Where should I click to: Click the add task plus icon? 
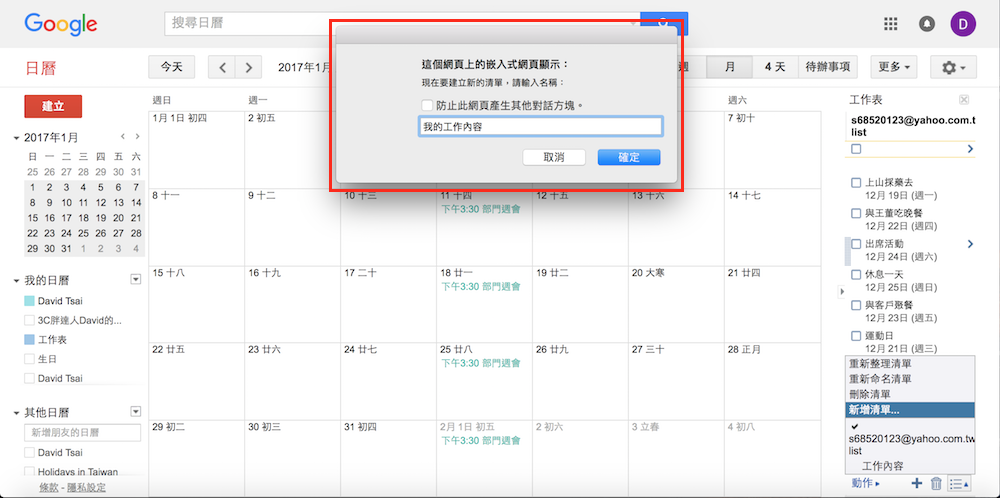click(x=917, y=484)
